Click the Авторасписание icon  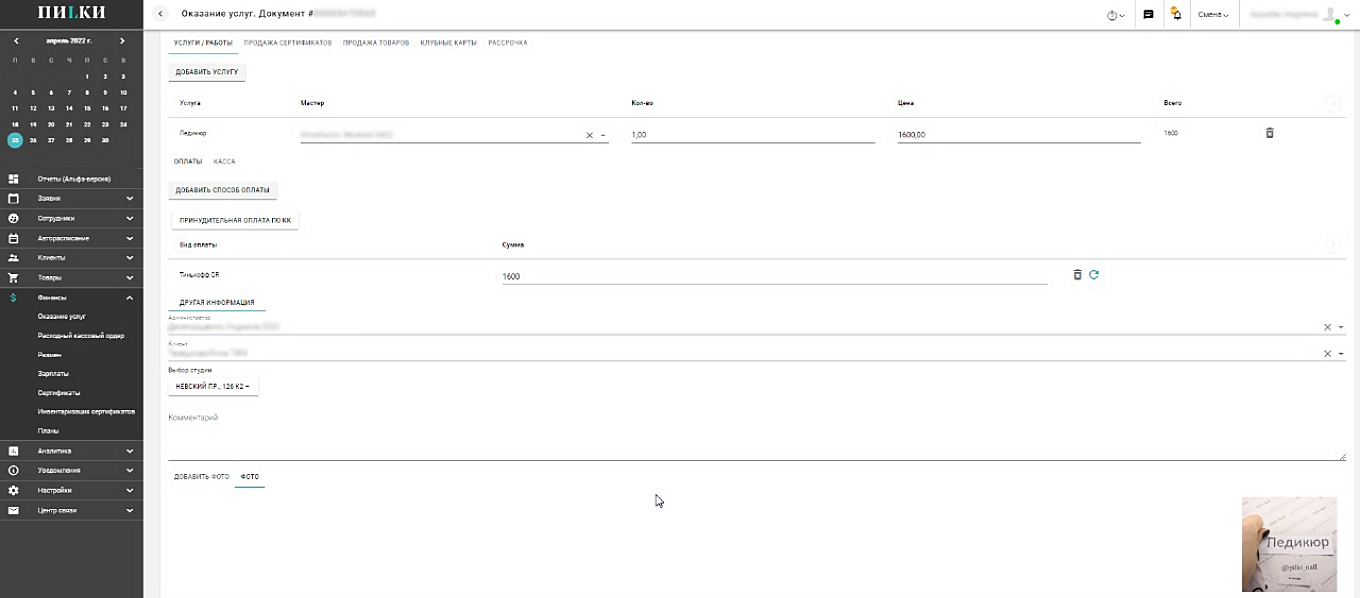tap(14, 238)
